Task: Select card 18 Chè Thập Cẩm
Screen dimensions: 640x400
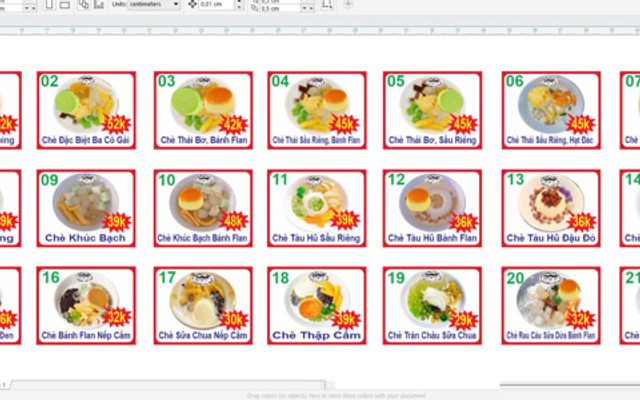Action: (x=315, y=305)
